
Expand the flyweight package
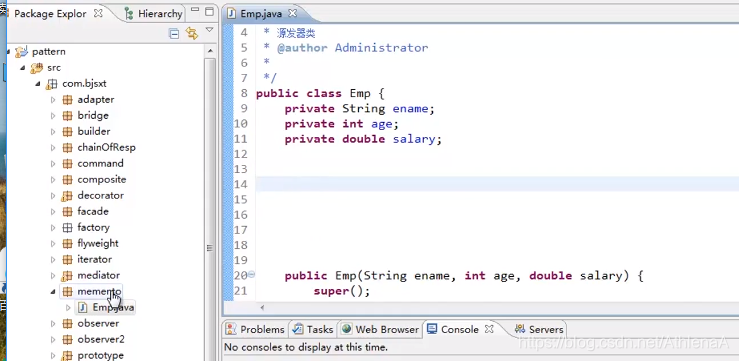click(53, 244)
